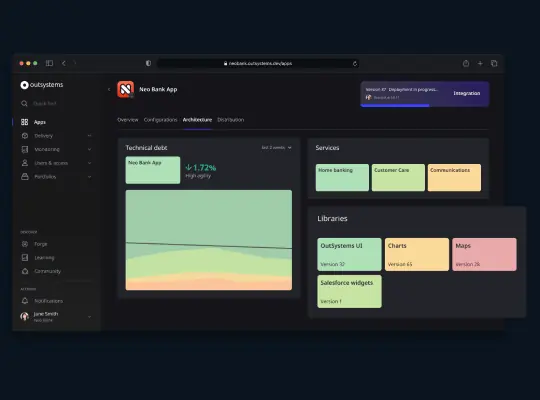Expand the Delivery menu chevron
This screenshot has width=540, height=400.
point(90,136)
